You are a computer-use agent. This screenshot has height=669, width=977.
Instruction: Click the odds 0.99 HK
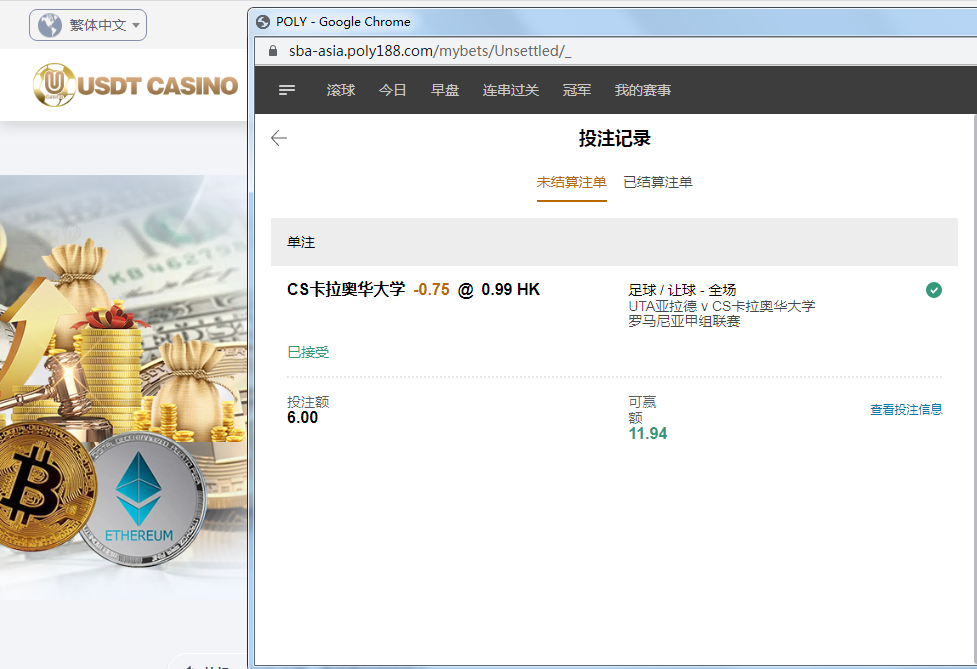click(510, 290)
